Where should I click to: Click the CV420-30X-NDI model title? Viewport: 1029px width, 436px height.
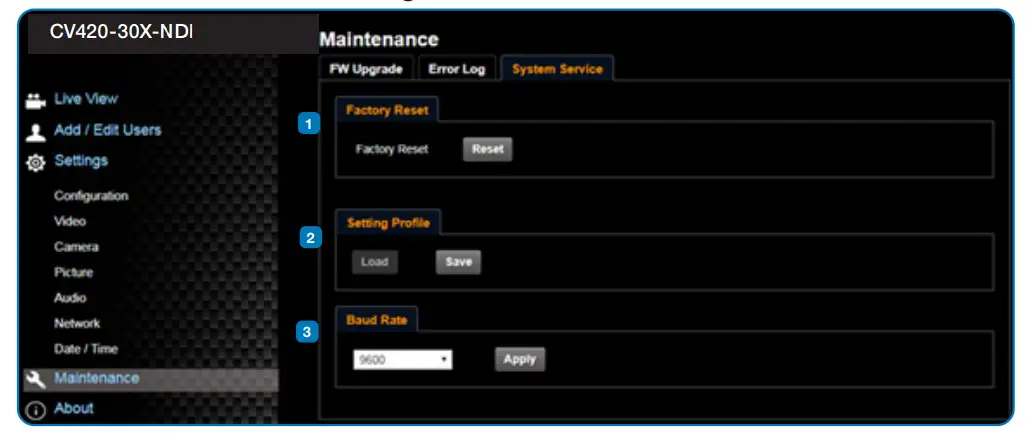pos(121,32)
